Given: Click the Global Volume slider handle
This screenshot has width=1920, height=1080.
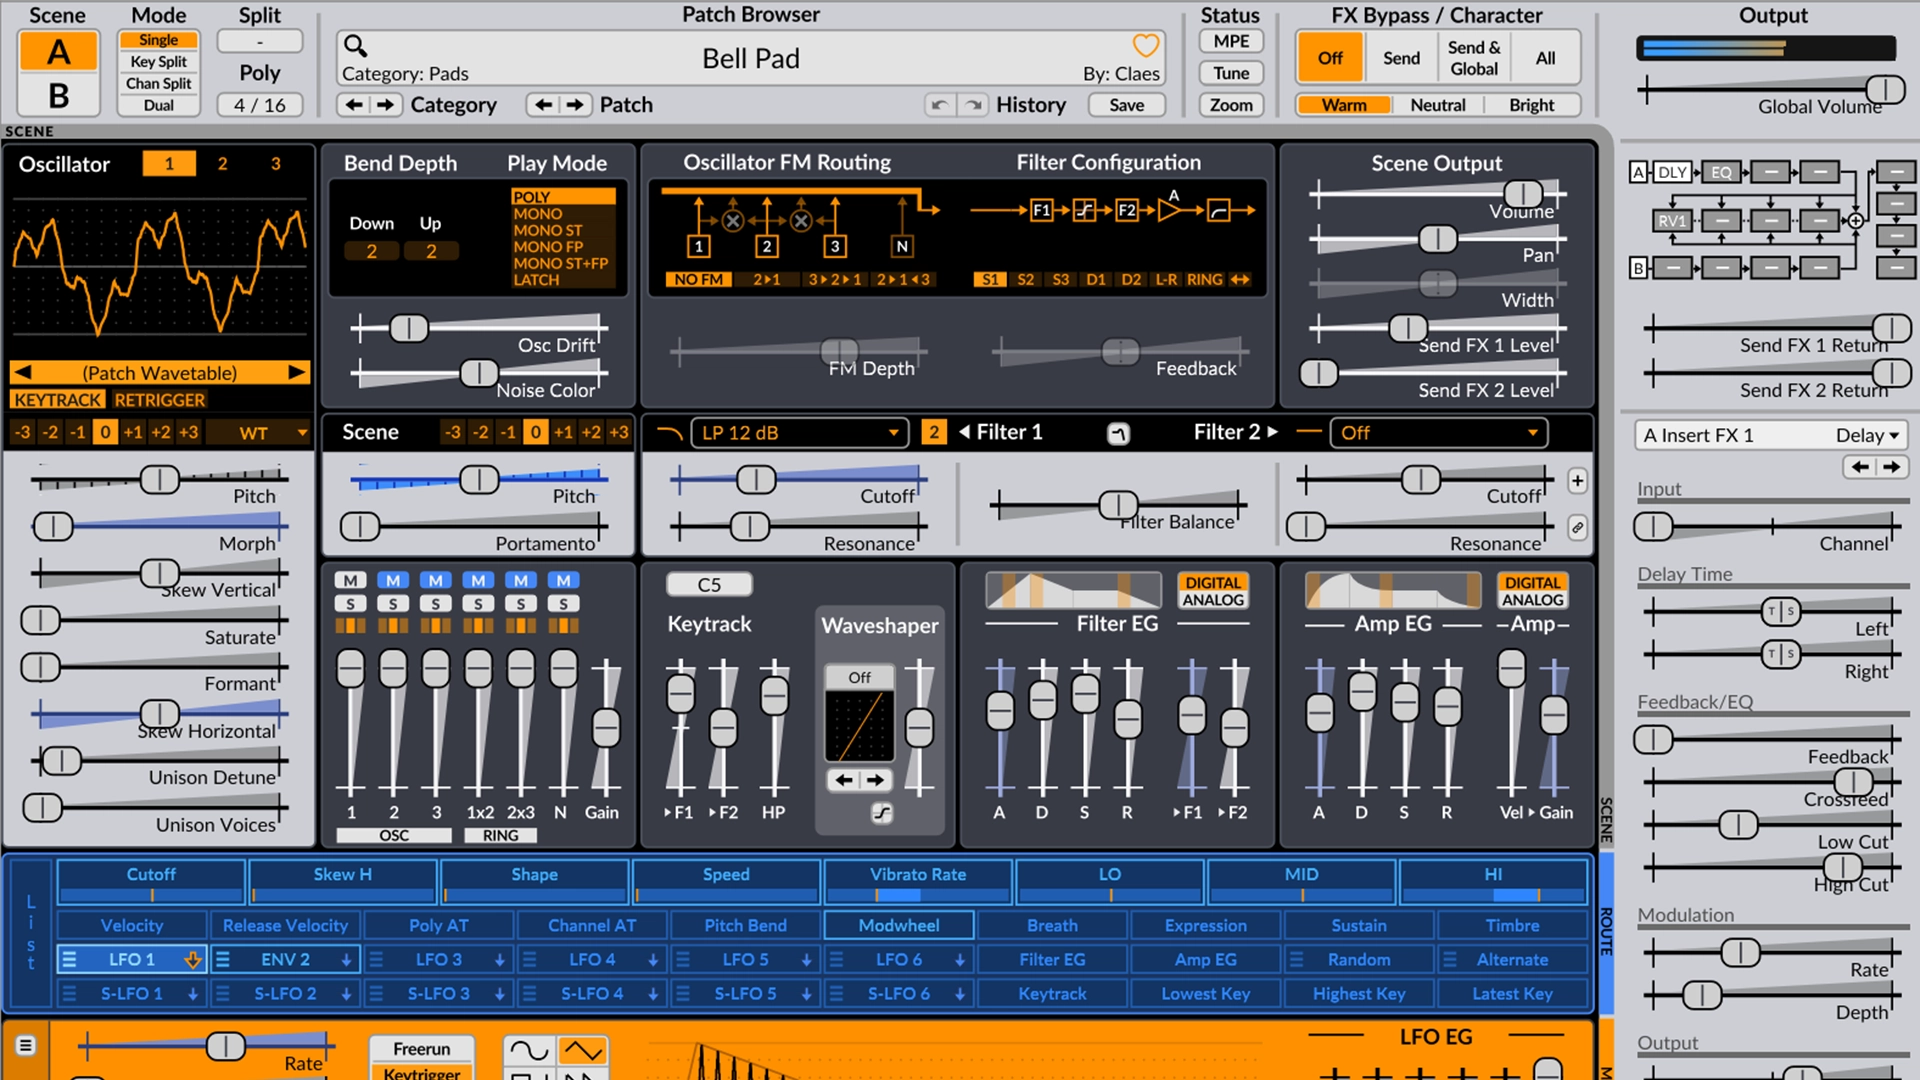Looking at the screenshot, I should click(1884, 89).
